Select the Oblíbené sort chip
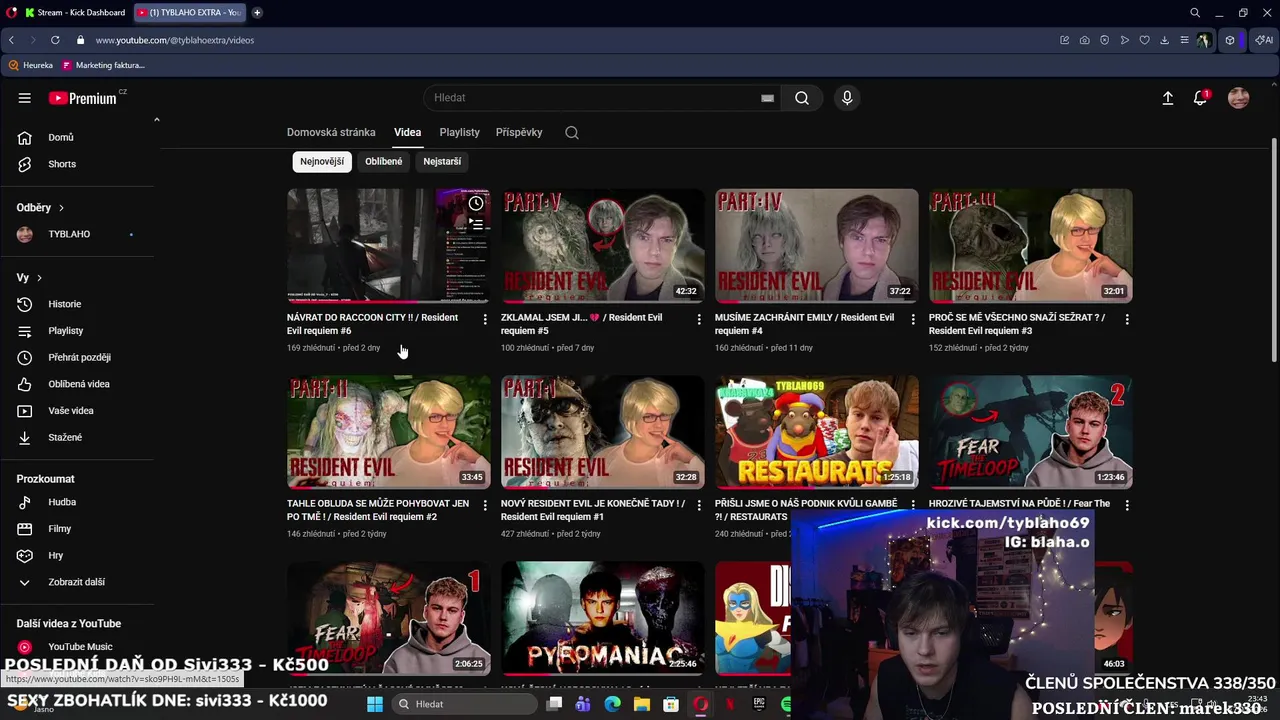This screenshot has height=720, width=1280. click(x=384, y=161)
